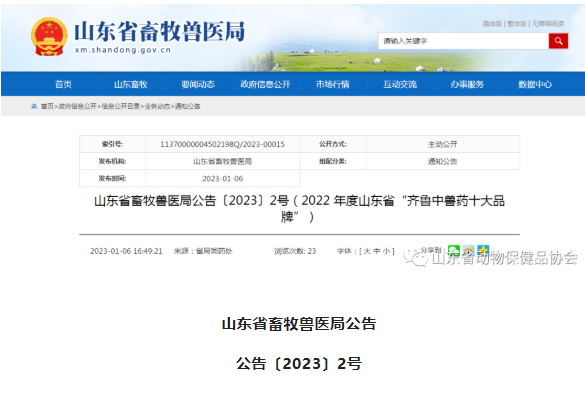
Task: Open 无障碍阅读 accessibility reading mode
Action: pos(548,23)
